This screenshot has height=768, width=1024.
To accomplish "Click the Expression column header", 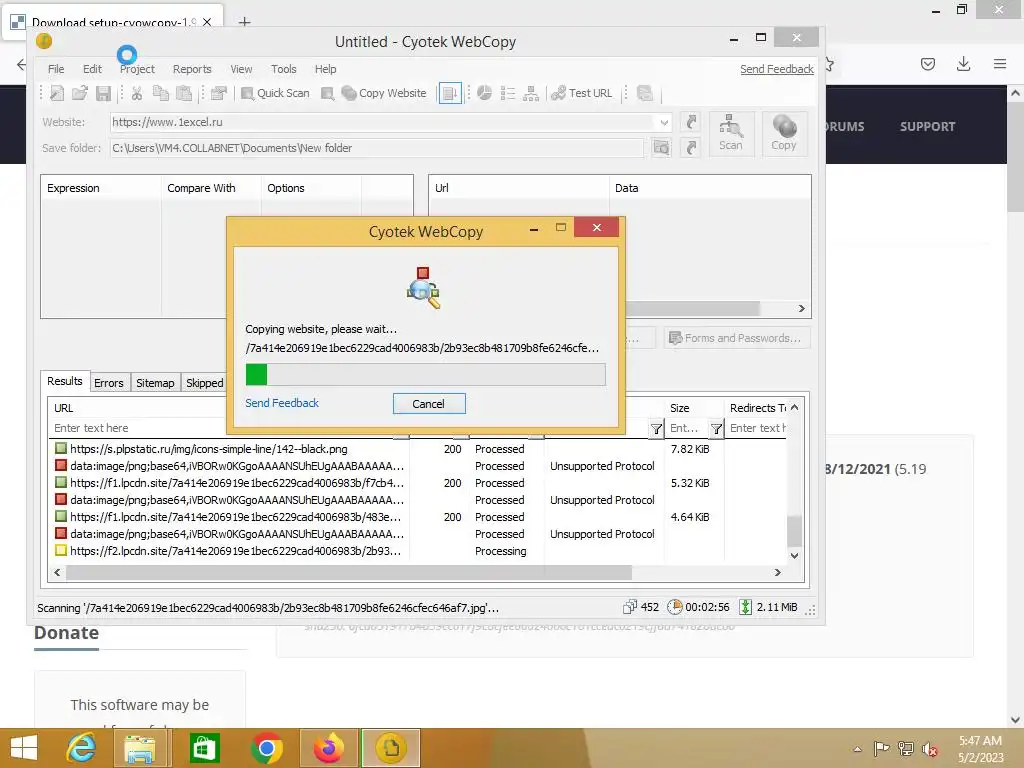I will click(x=101, y=188).
